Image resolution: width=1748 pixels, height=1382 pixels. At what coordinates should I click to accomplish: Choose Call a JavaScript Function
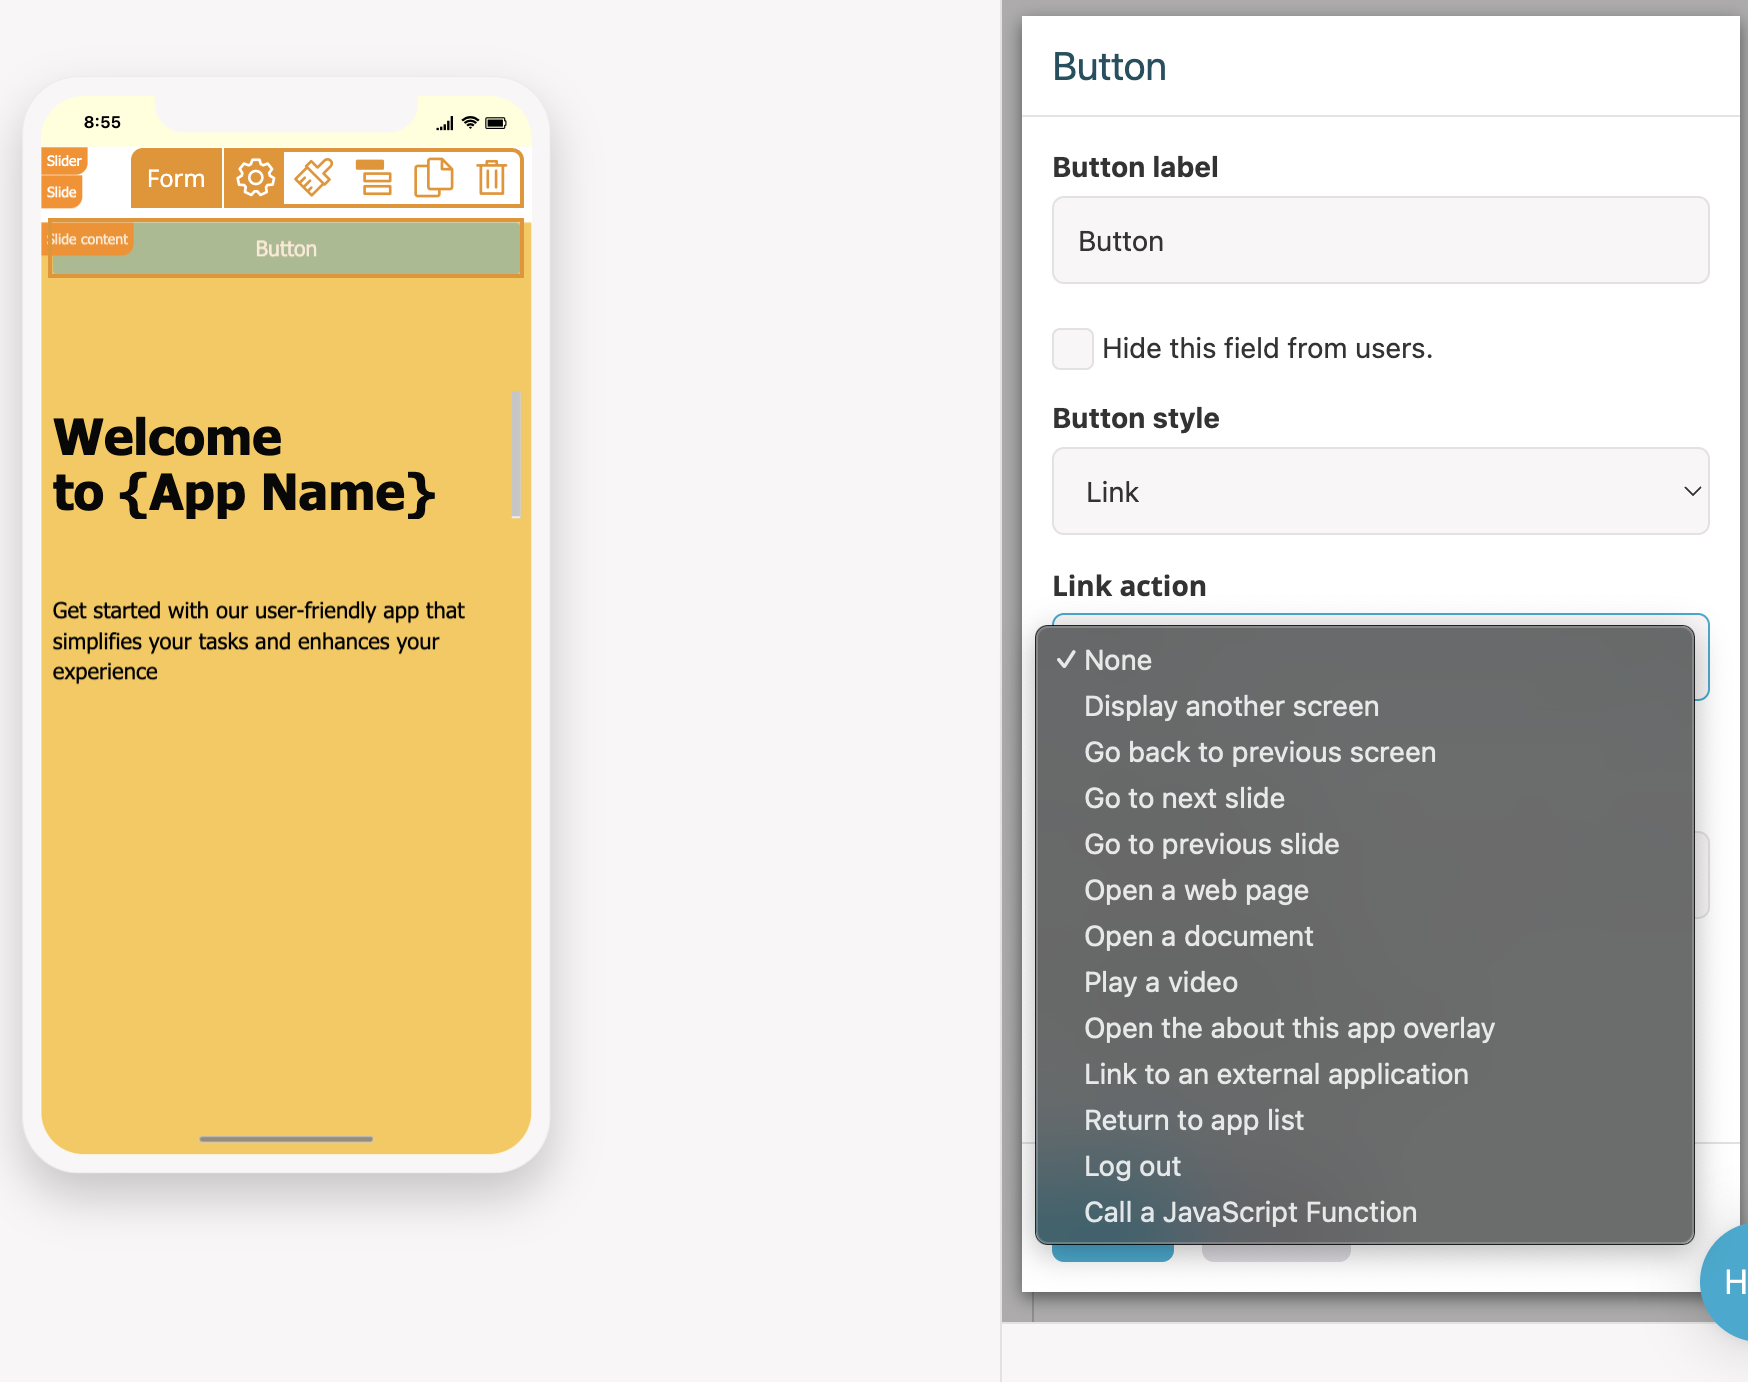coord(1365,1212)
